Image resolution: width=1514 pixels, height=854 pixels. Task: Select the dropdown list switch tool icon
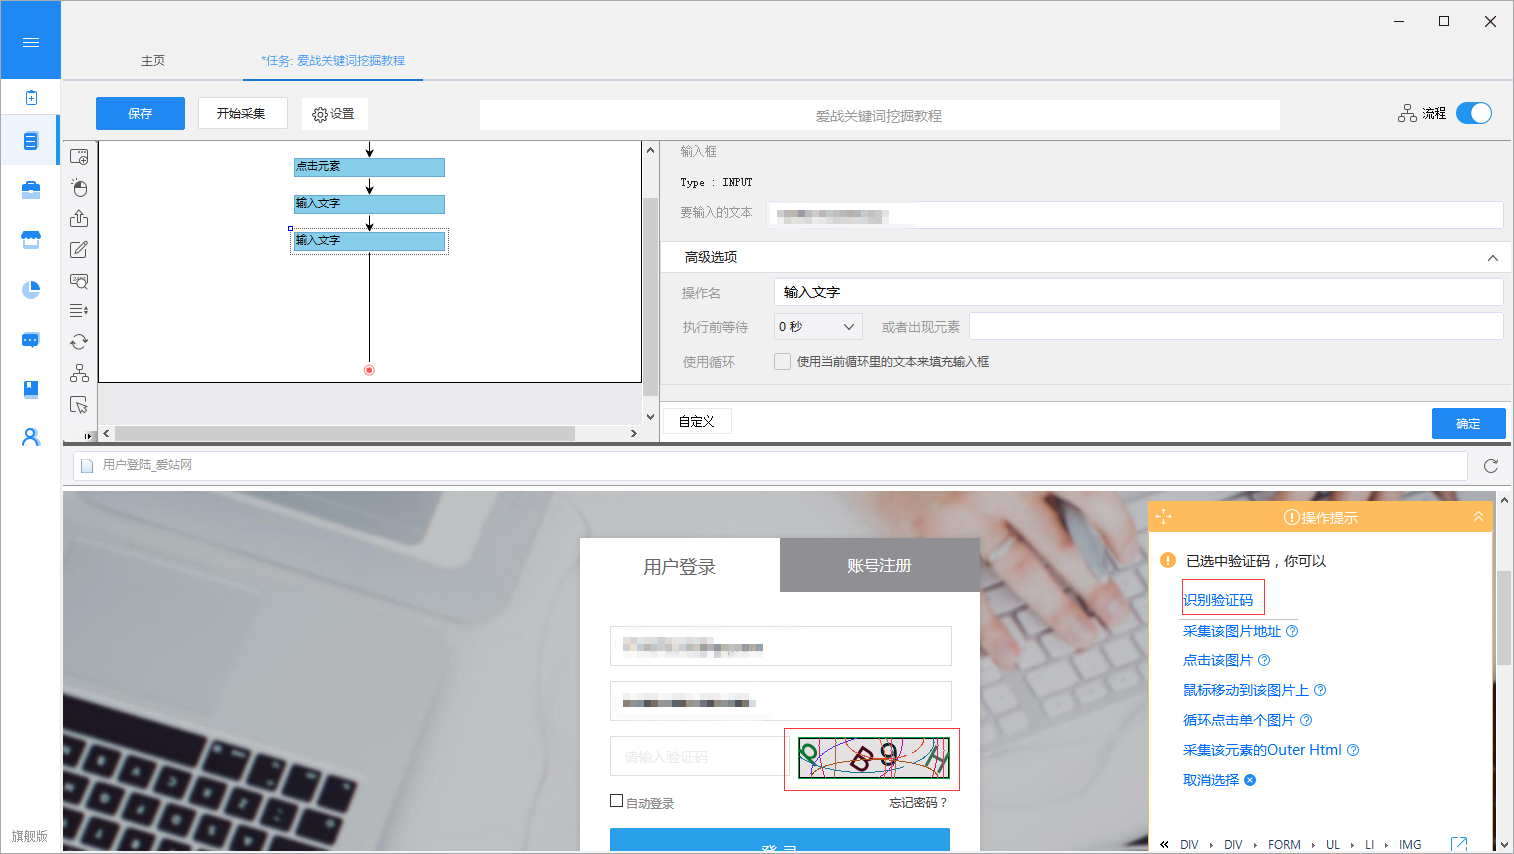(79, 311)
